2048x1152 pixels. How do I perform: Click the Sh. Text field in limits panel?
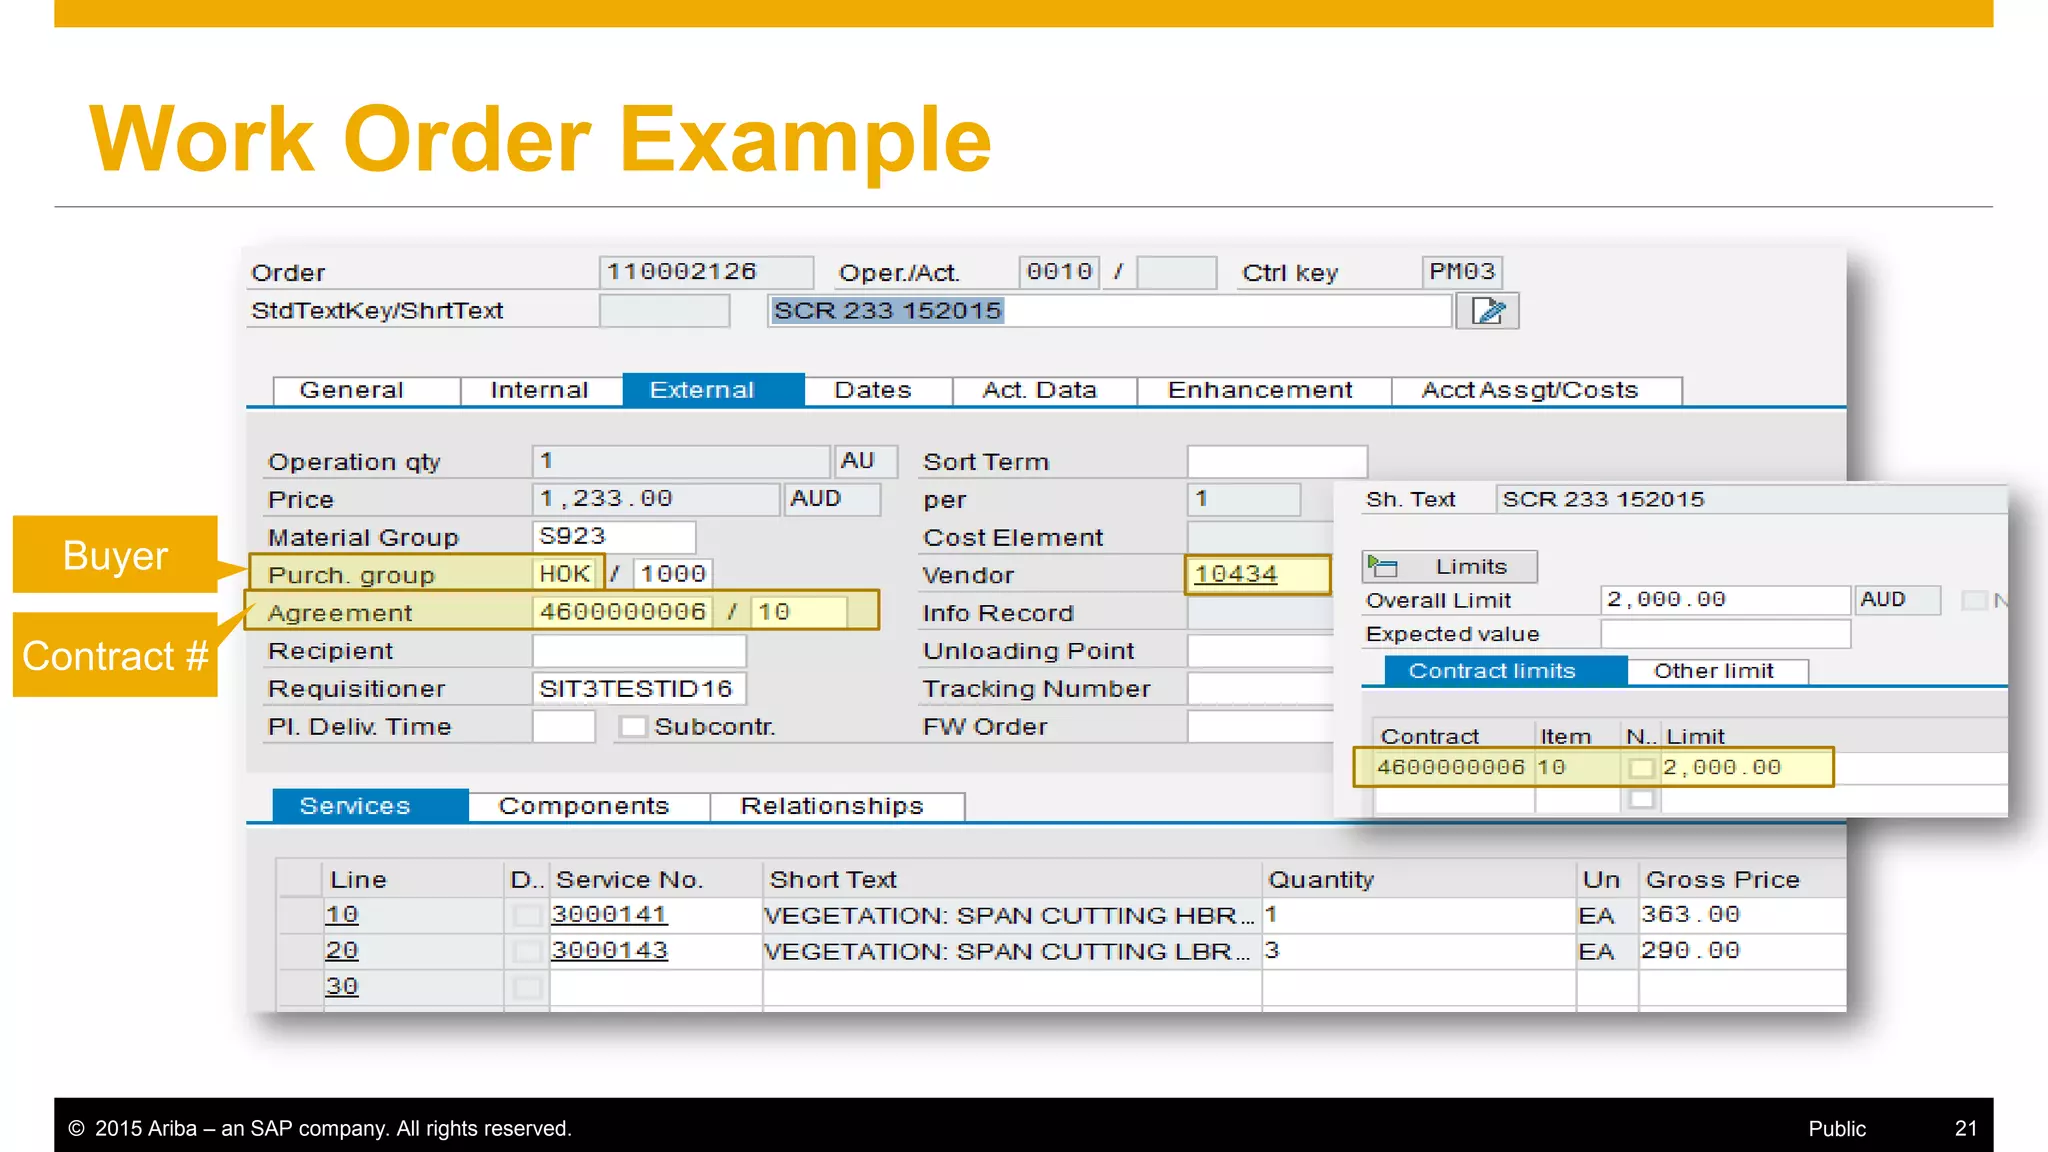[1752, 499]
